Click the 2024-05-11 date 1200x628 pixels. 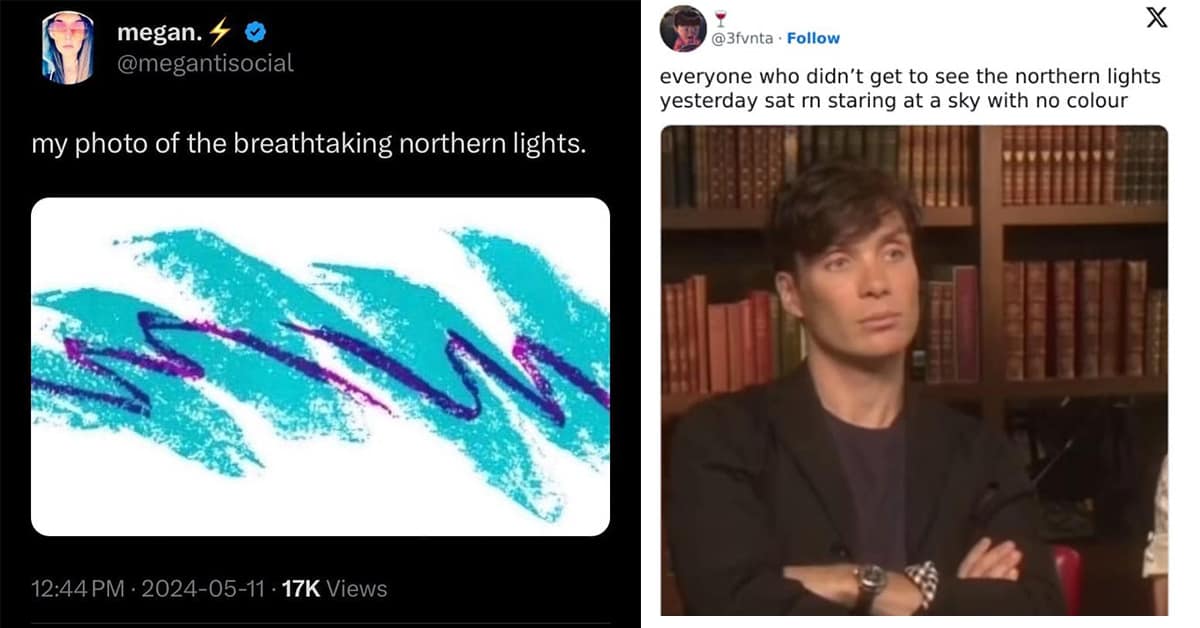coord(203,589)
